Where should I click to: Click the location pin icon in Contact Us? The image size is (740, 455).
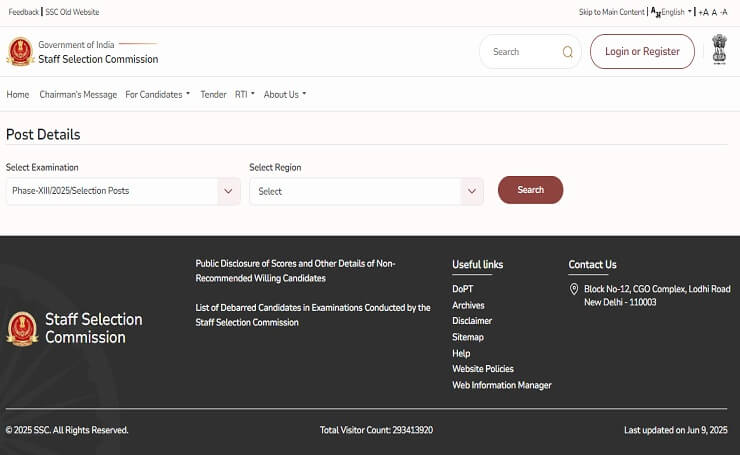(x=574, y=289)
